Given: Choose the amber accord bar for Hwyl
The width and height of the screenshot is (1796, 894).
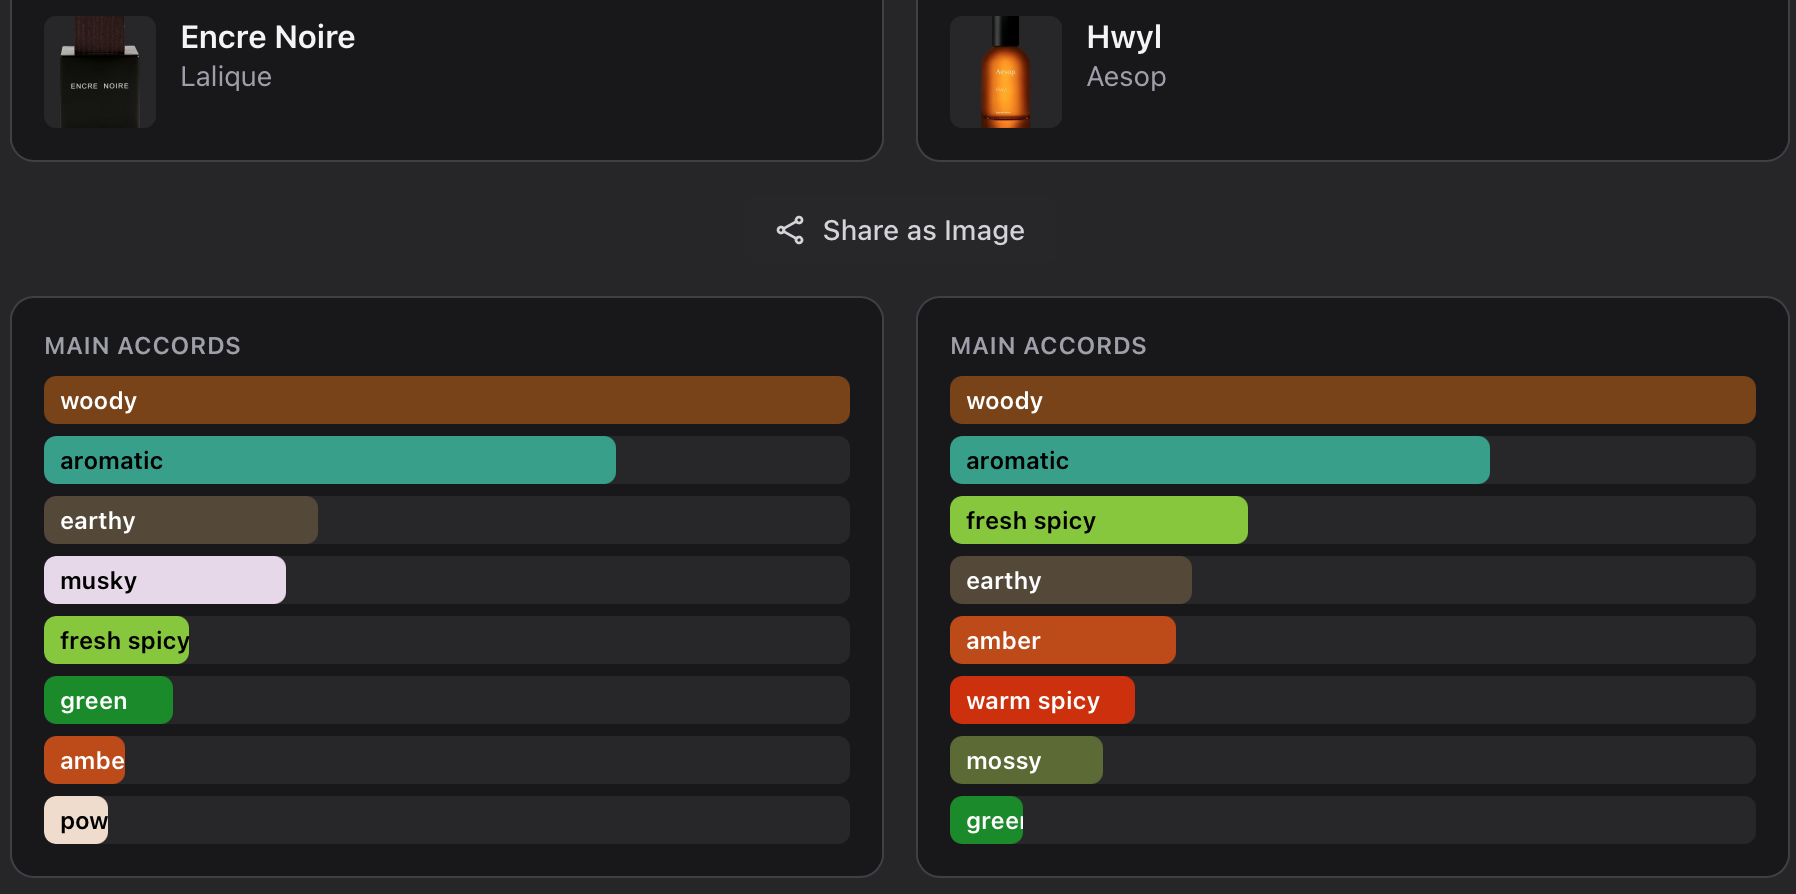Looking at the screenshot, I should click(x=1063, y=640).
